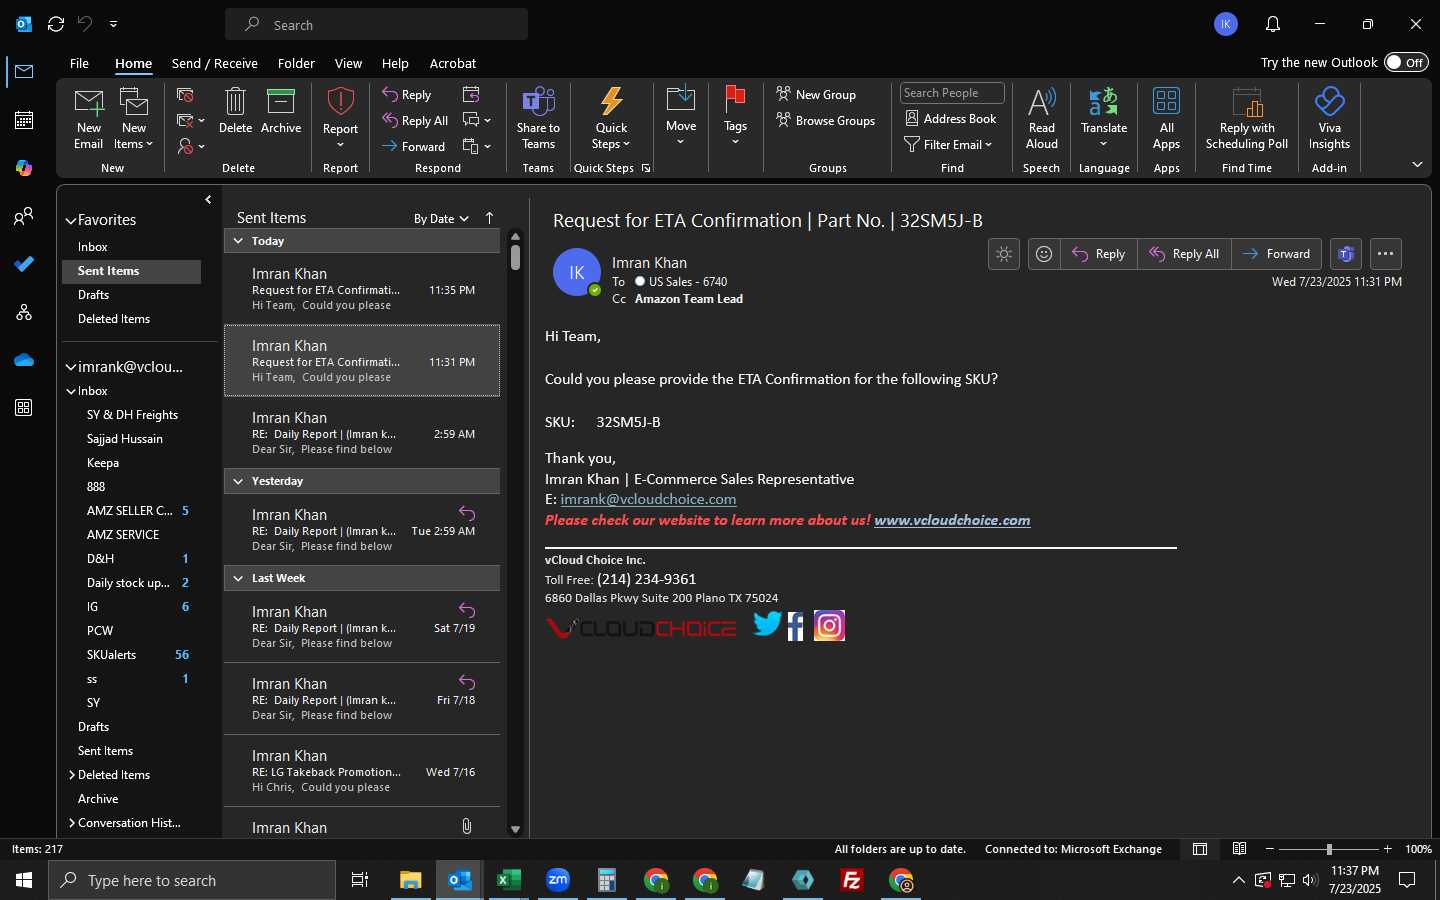The width and height of the screenshot is (1440, 900).
Task: Open People in left navigation bar
Action: pos(24,216)
